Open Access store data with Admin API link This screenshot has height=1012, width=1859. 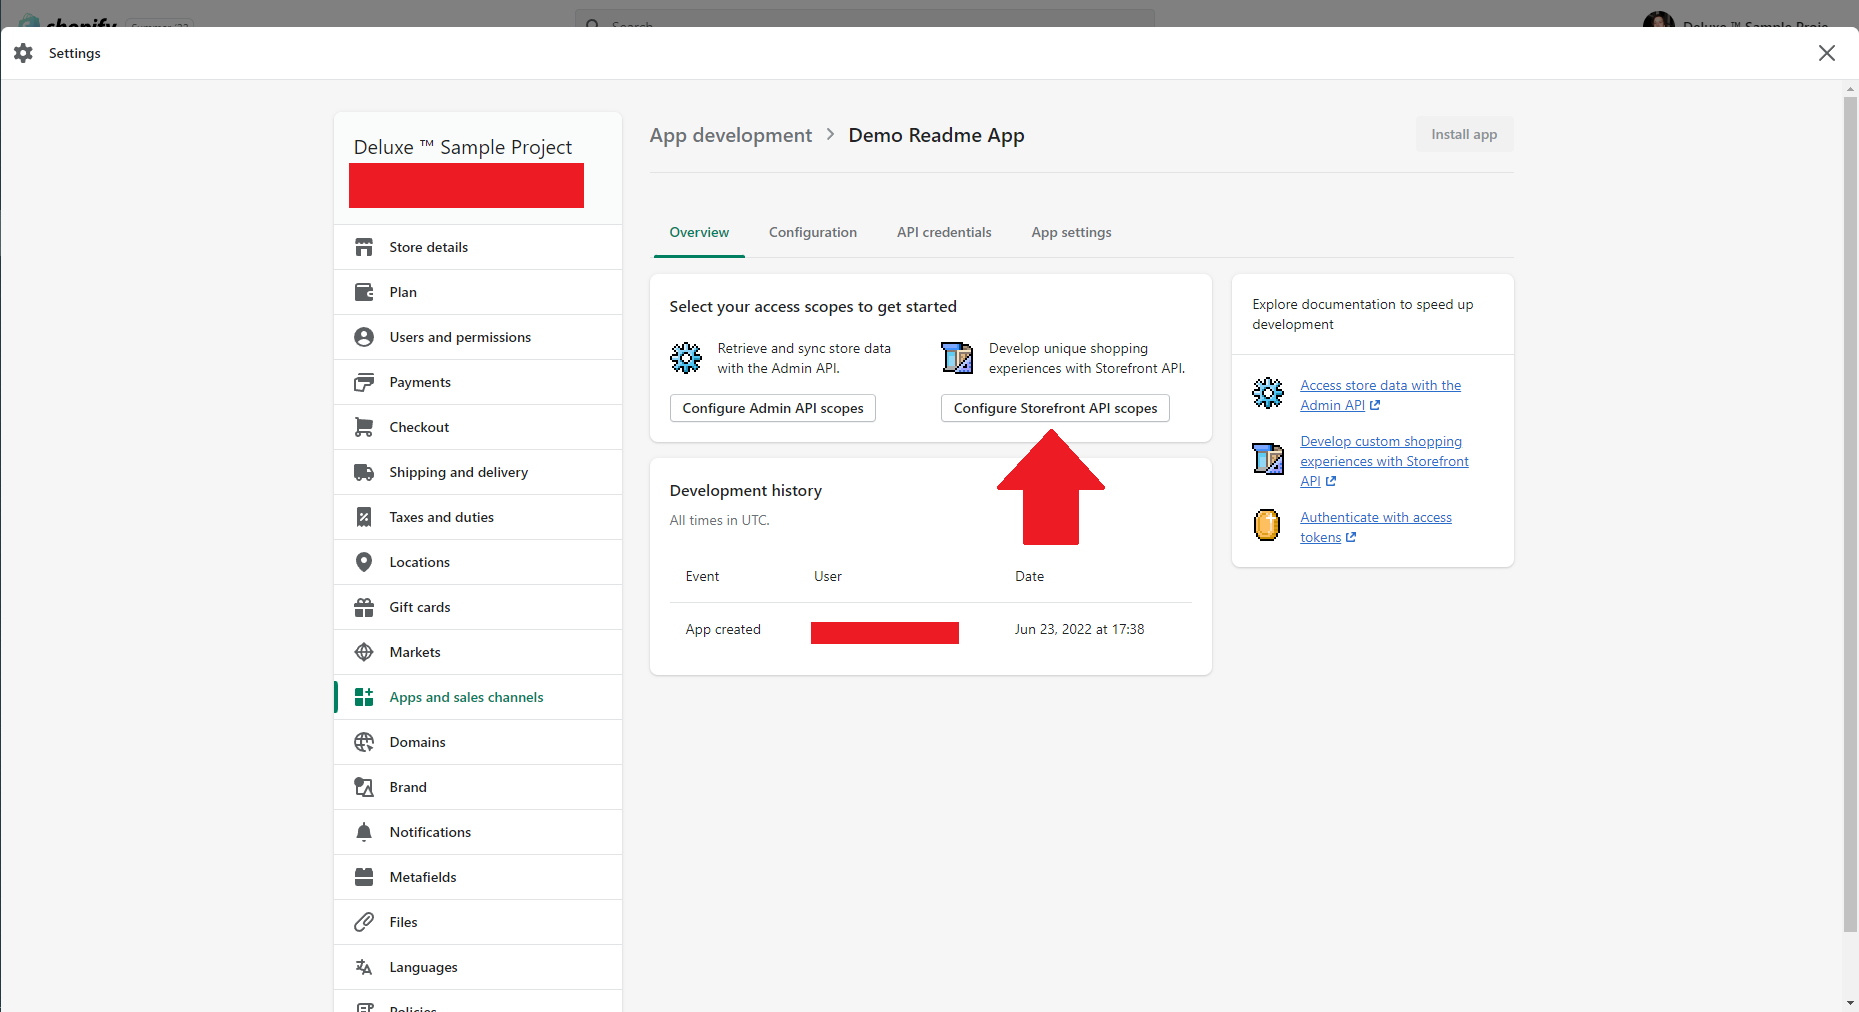[x=1380, y=395]
